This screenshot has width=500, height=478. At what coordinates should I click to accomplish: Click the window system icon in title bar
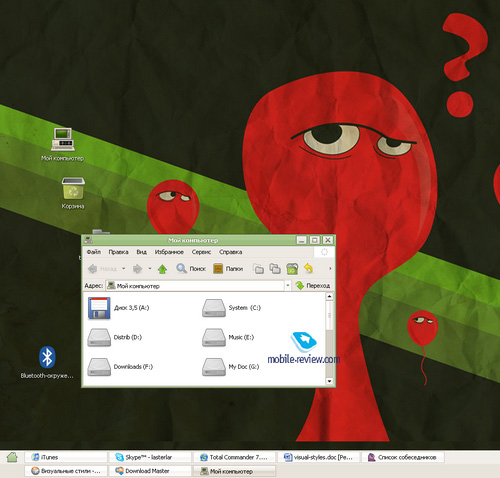coord(88,240)
